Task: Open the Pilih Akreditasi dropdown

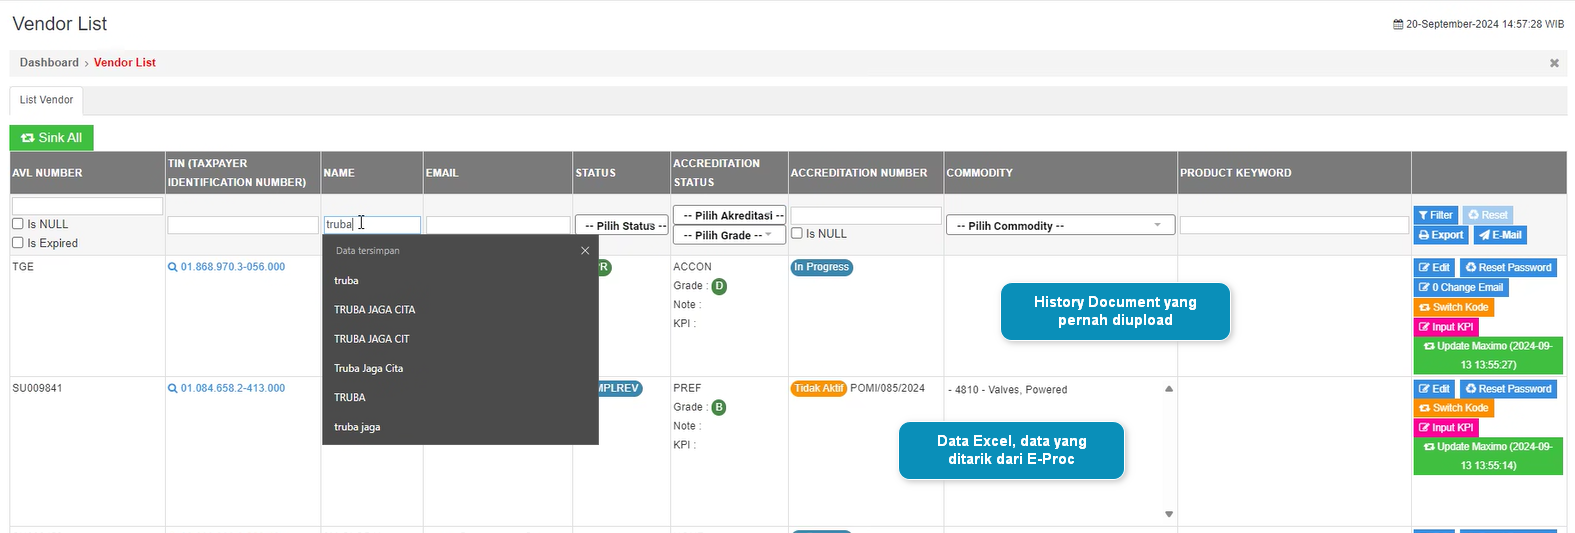Action: coord(729,215)
